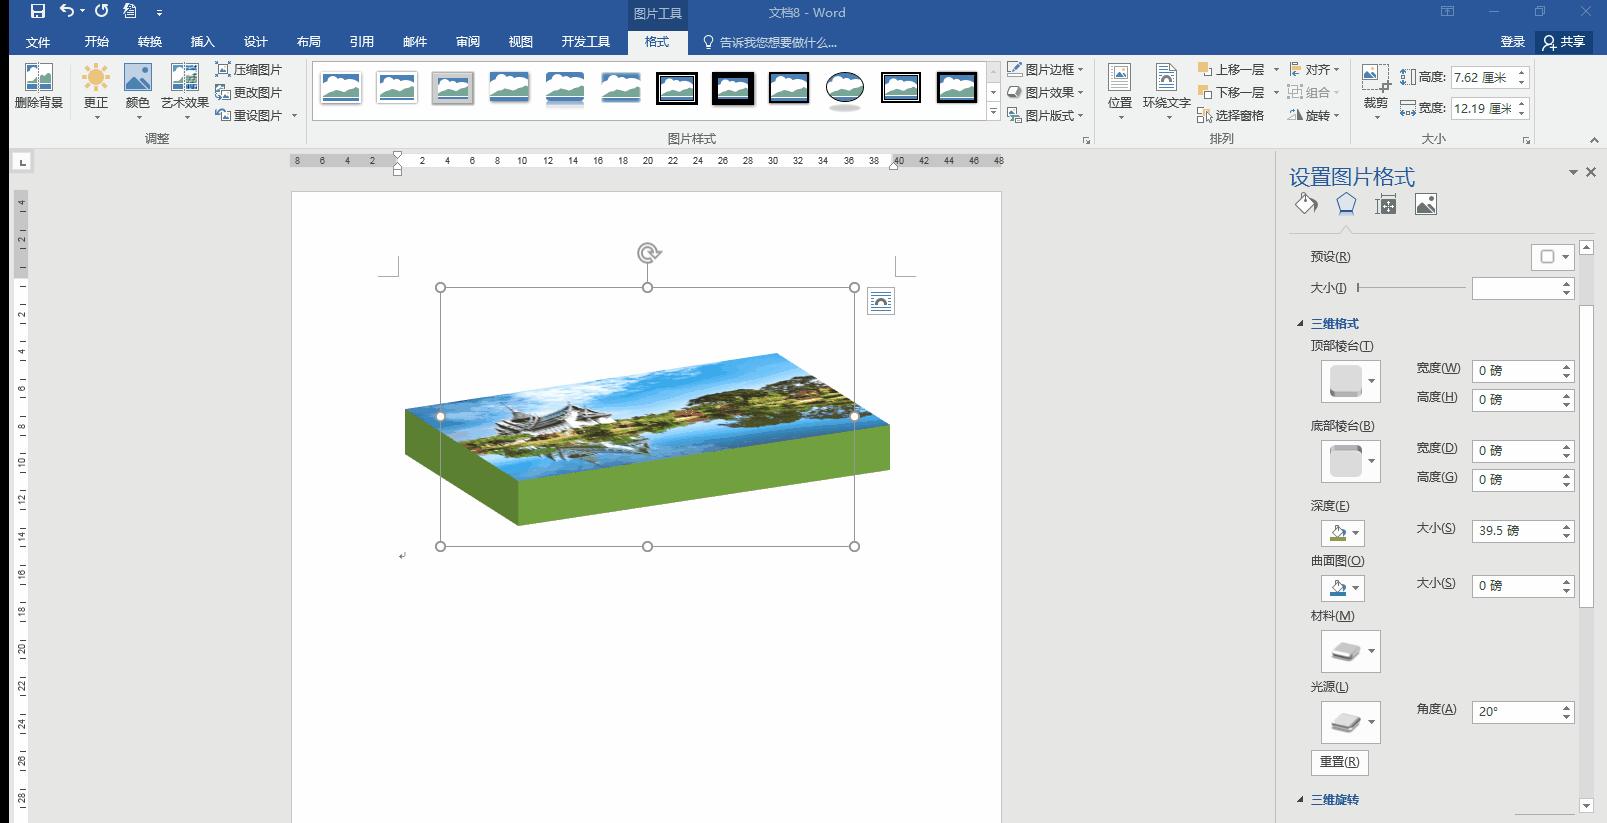Open the 深度 depth color picker
The width and height of the screenshot is (1607, 823).
point(1341,533)
